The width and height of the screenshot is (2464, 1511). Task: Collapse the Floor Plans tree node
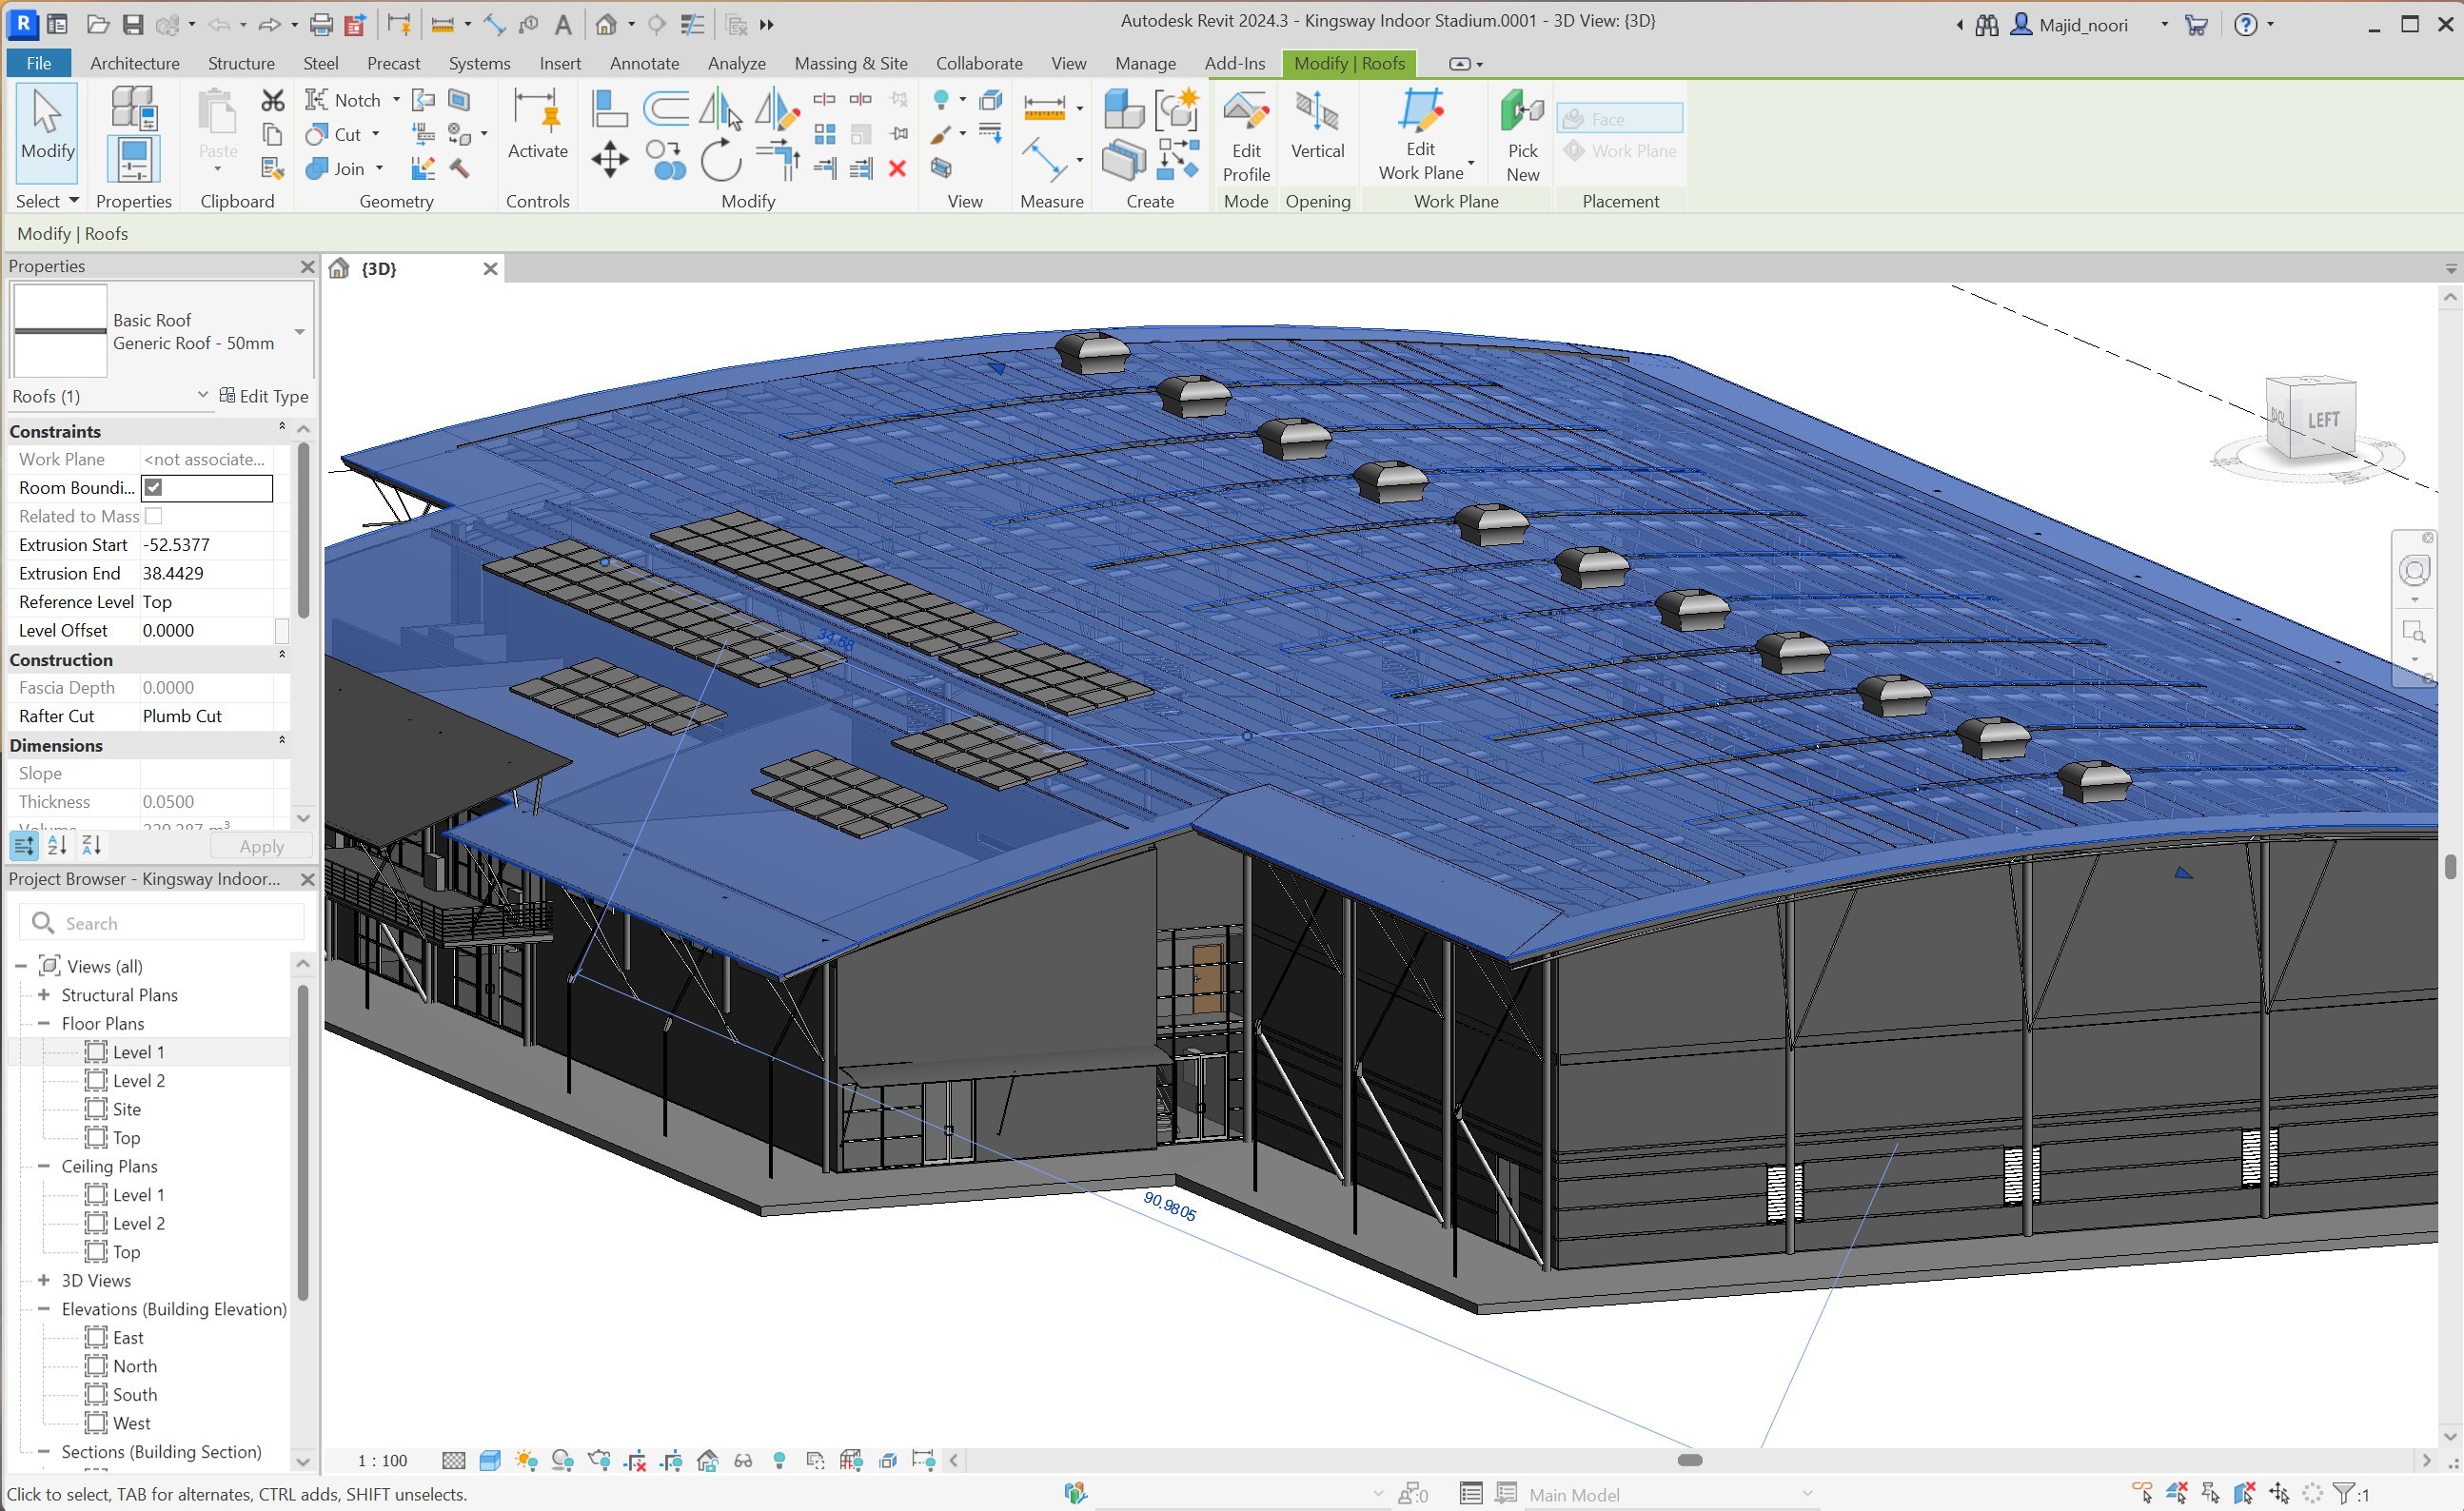click(44, 1023)
